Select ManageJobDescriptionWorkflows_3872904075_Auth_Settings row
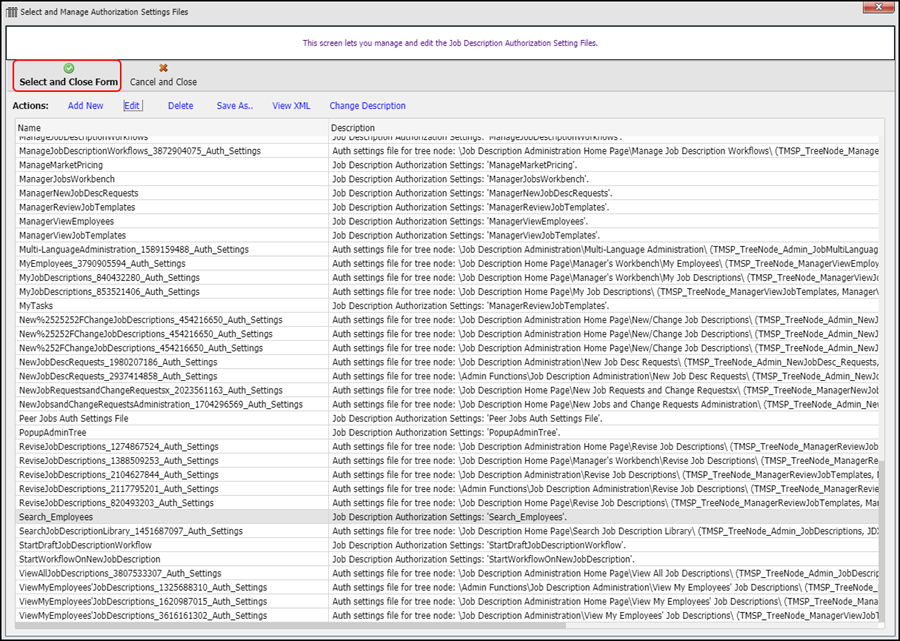The height and width of the screenshot is (641, 900). coord(447,151)
